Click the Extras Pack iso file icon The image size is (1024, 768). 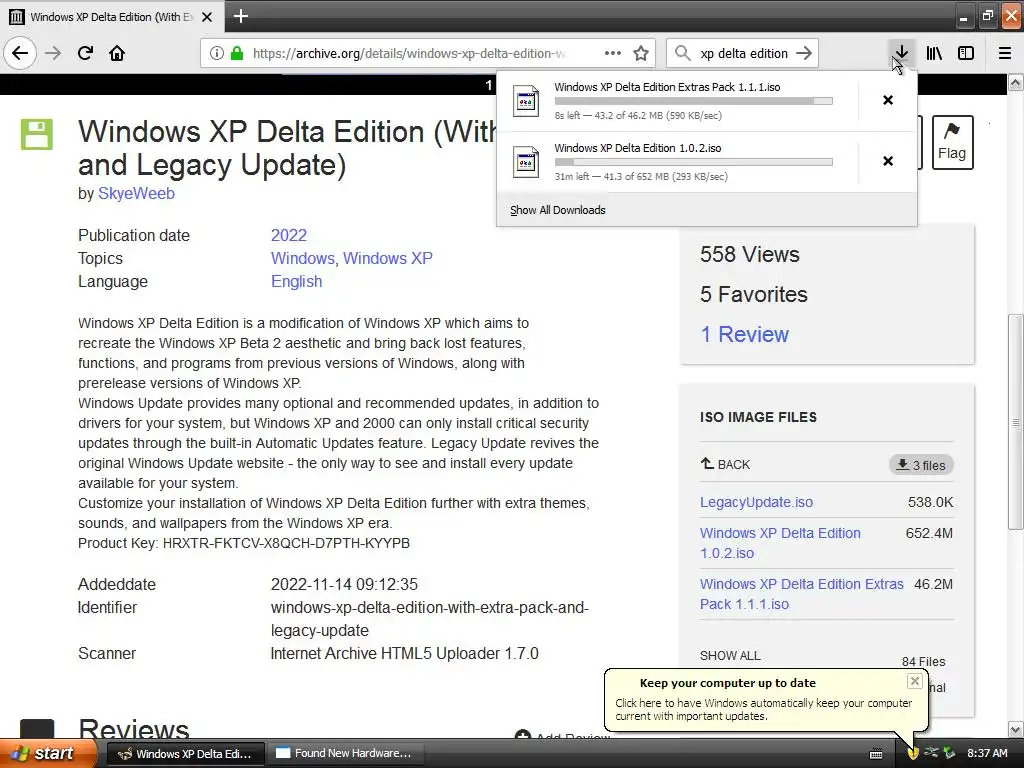526,101
